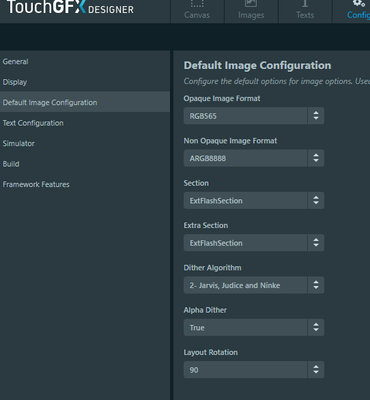Select the Config tab
This screenshot has width=370, height=400.
(x=351, y=11)
